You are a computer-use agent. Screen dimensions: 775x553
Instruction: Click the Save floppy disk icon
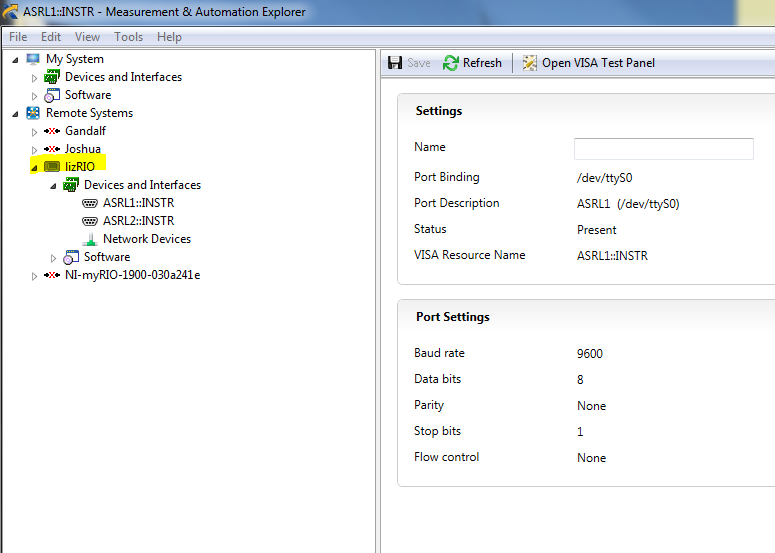[395, 63]
